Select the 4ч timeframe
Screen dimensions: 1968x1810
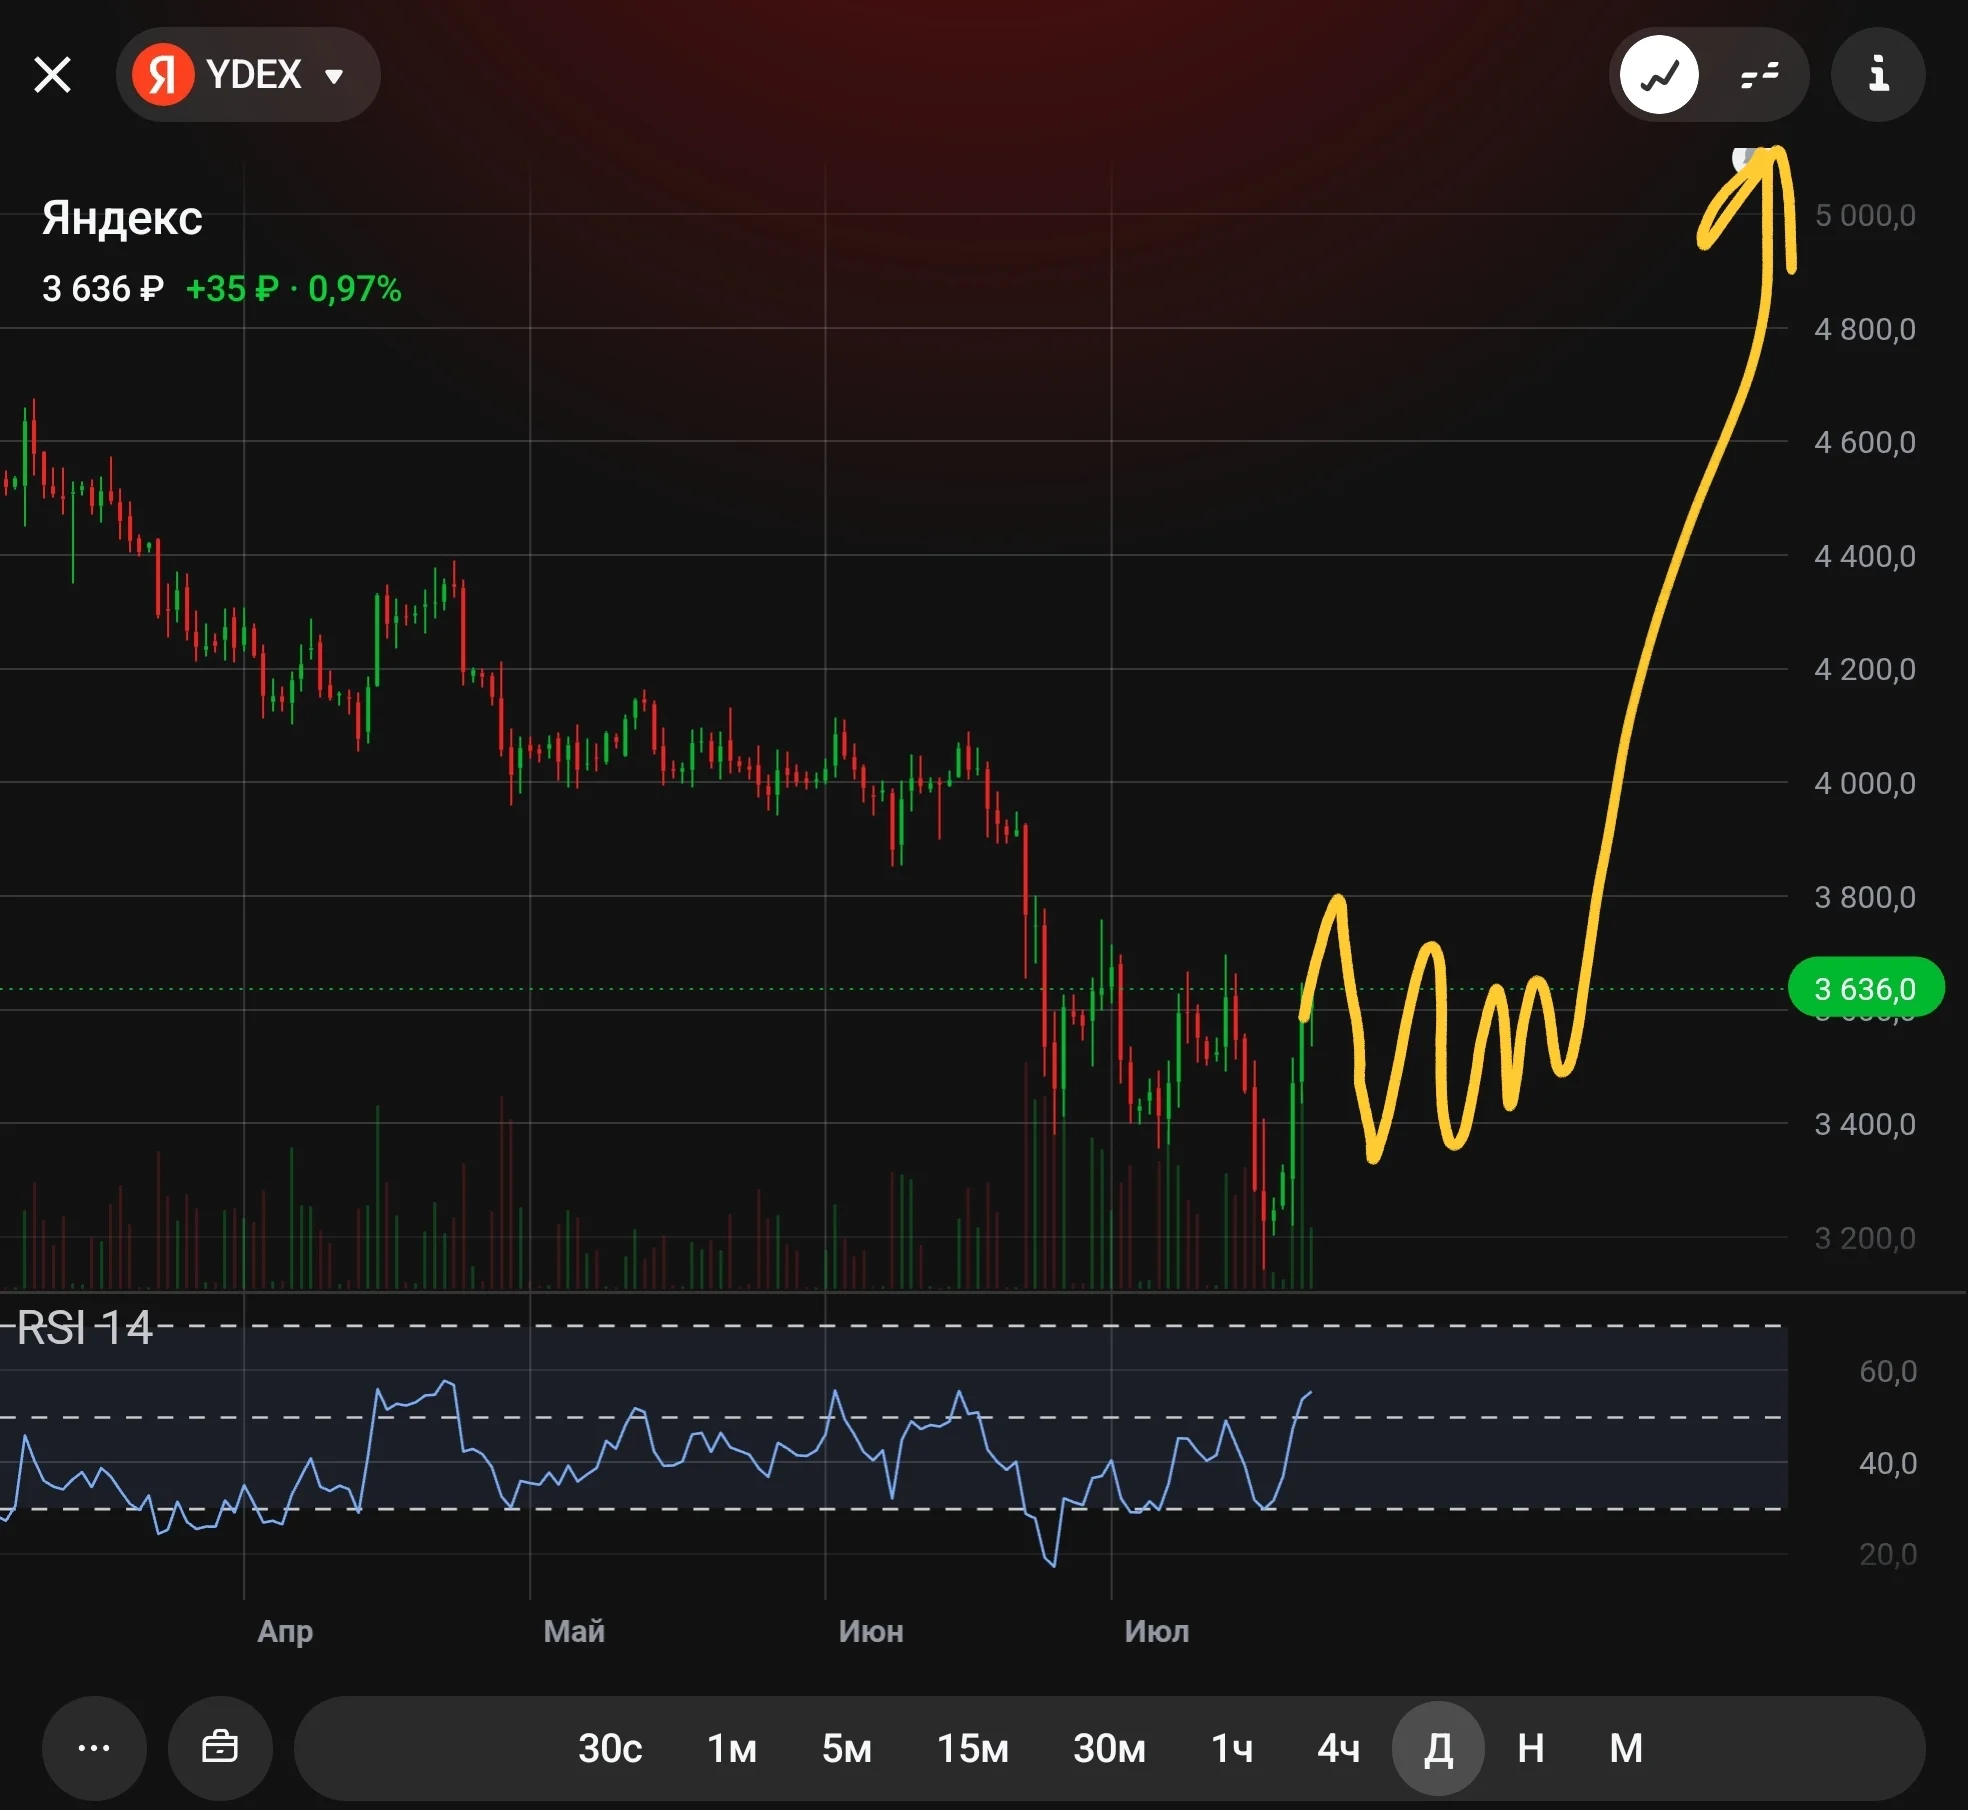point(1338,1748)
